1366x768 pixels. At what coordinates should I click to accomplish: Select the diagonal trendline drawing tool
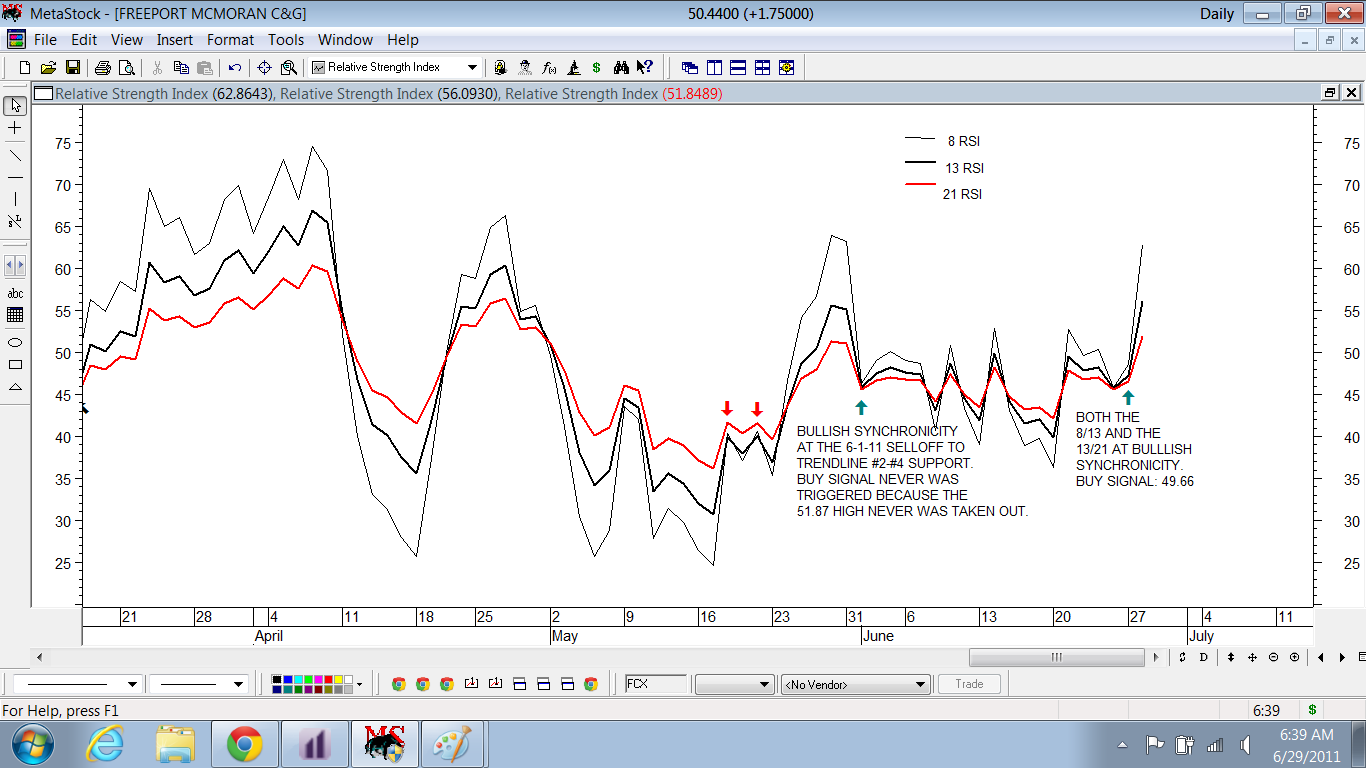15,155
